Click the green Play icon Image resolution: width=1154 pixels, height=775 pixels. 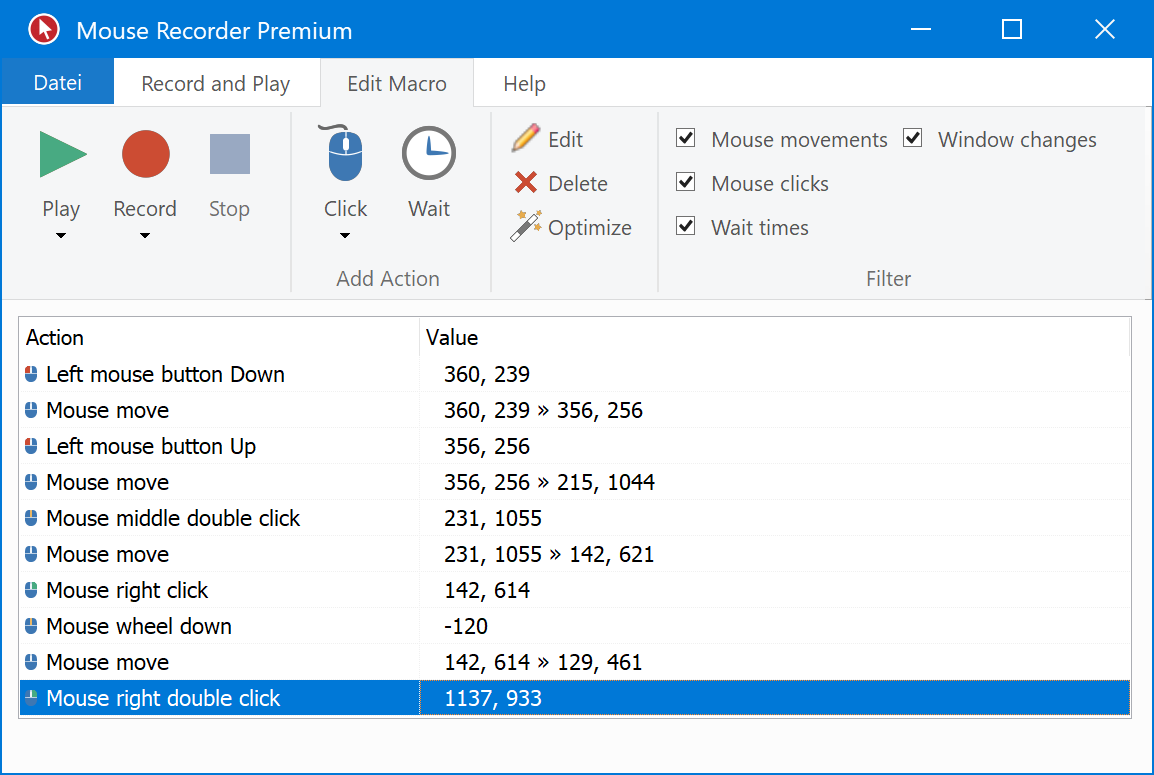62,155
